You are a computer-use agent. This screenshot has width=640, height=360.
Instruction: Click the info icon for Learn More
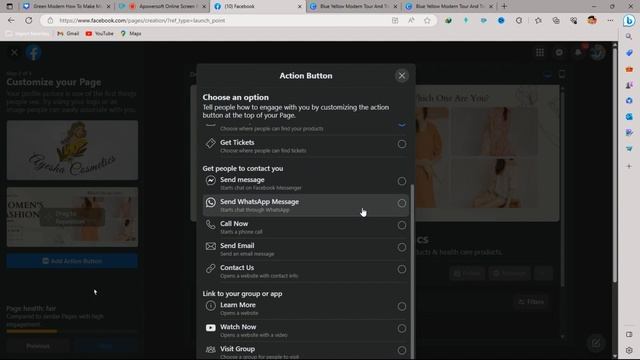pyautogui.click(x=211, y=306)
